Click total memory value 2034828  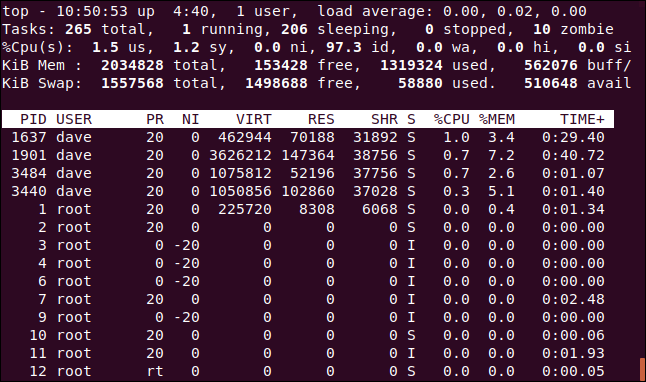(132, 65)
